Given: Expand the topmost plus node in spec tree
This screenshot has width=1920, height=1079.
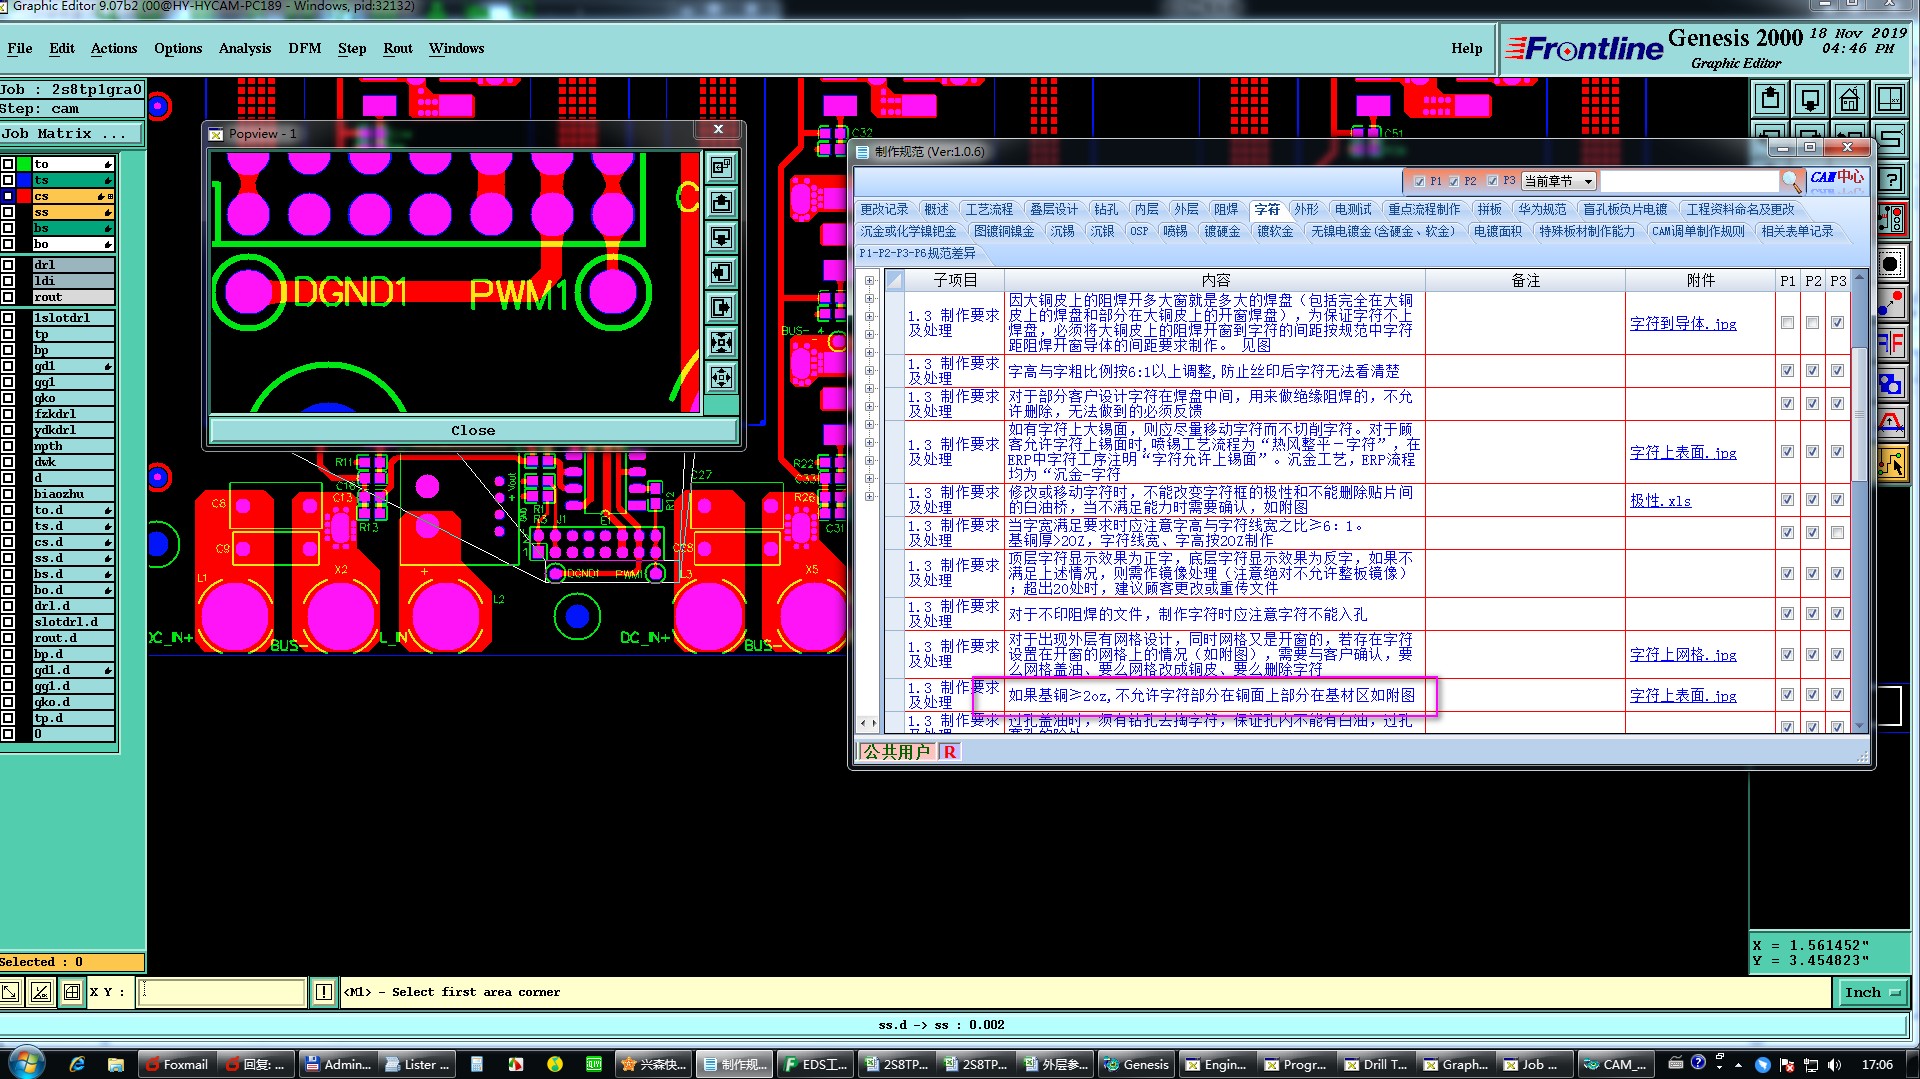Looking at the screenshot, I should pyautogui.click(x=869, y=281).
